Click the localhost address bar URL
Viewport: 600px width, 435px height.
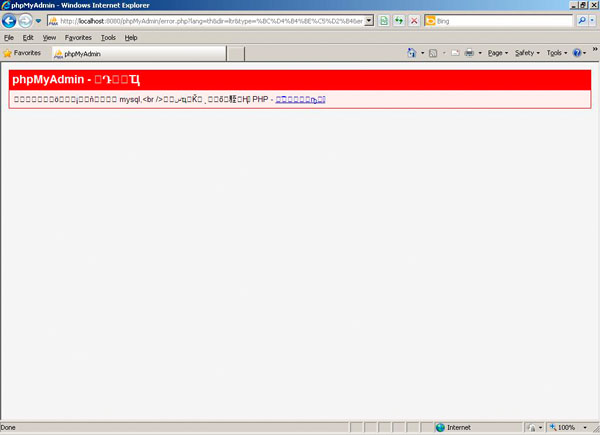click(211, 21)
